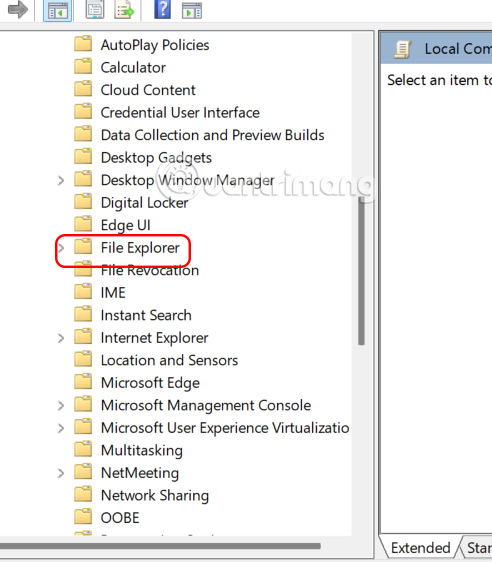
Task: Click the Cloud Content folder icon
Action: click(x=83, y=89)
